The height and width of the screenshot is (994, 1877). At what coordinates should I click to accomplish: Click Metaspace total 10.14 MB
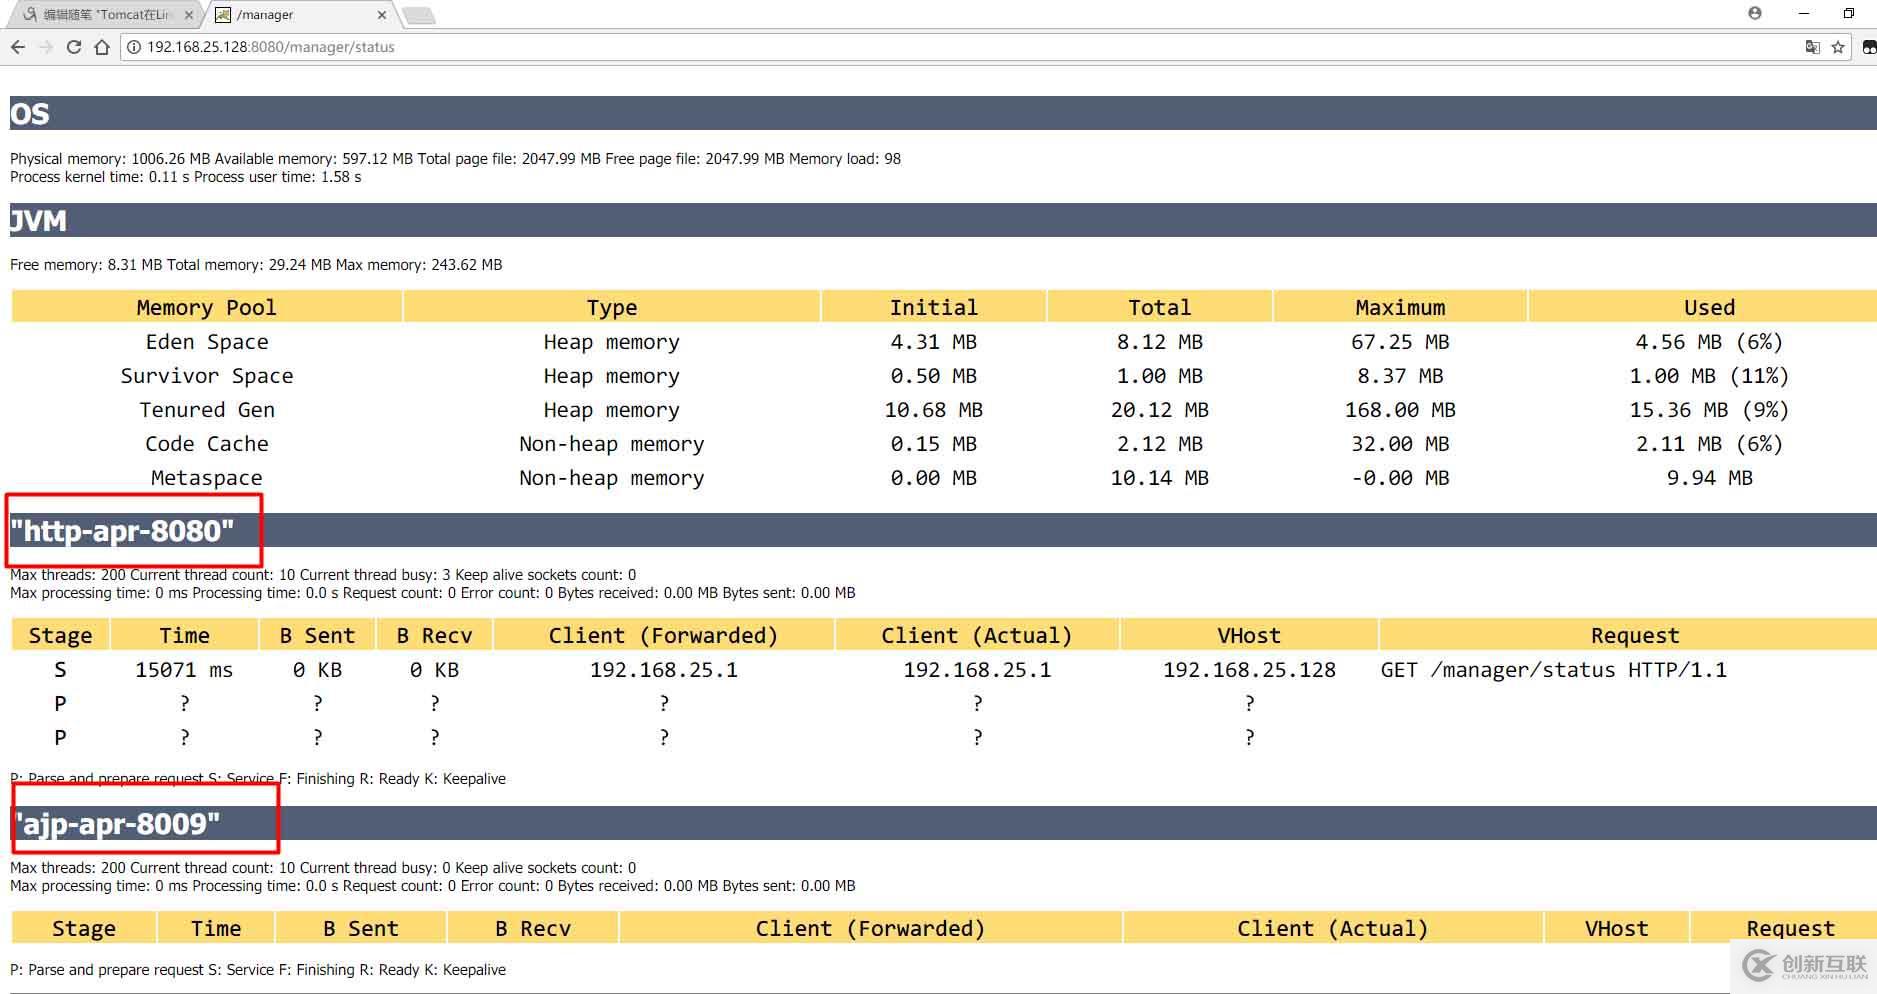coord(1160,478)
